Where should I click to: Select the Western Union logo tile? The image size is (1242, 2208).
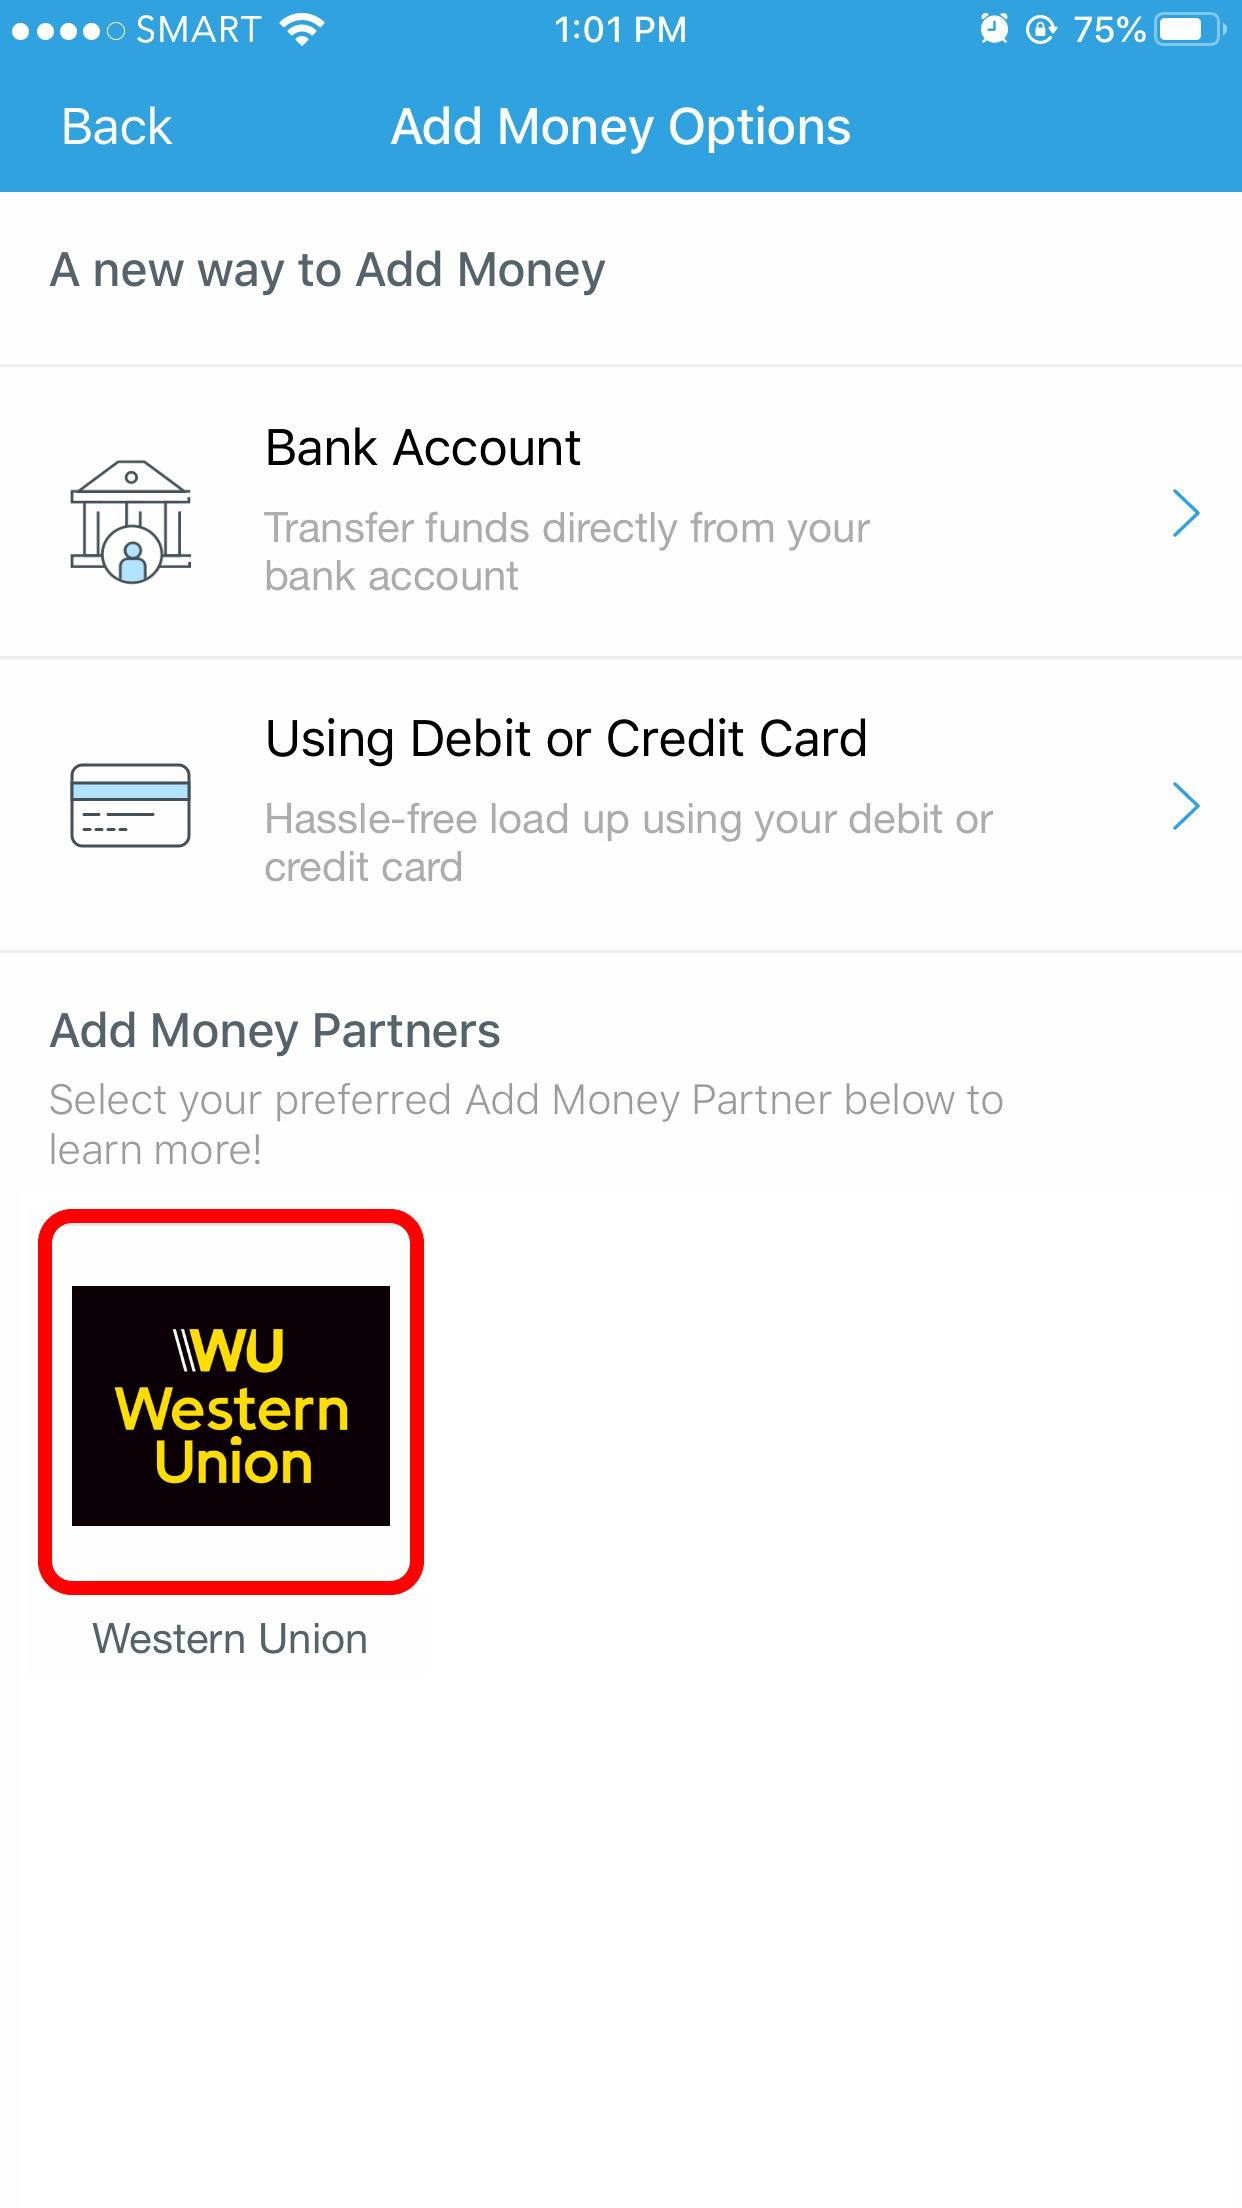click(231, 1405)
